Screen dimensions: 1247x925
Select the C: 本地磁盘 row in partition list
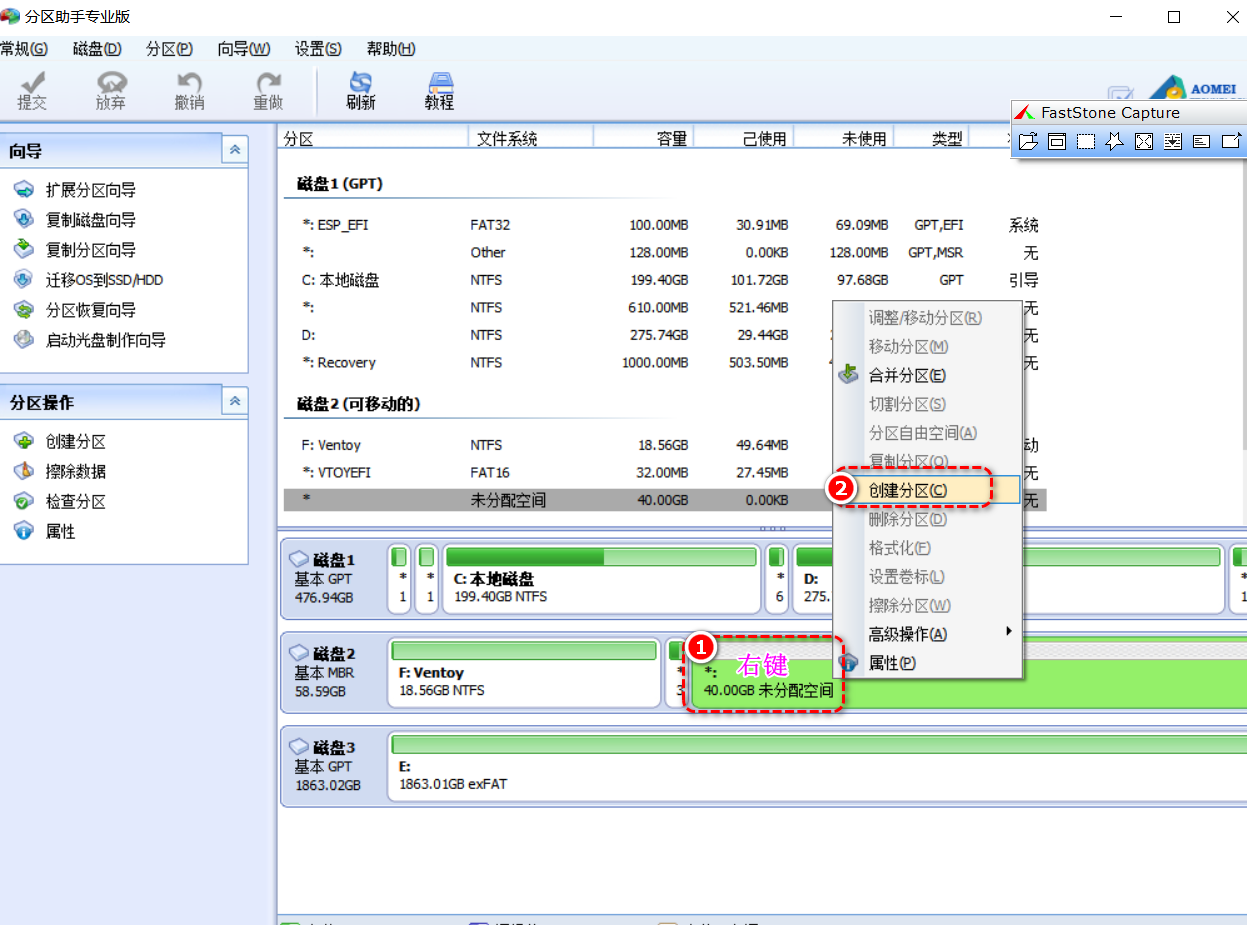pos(665,280)
